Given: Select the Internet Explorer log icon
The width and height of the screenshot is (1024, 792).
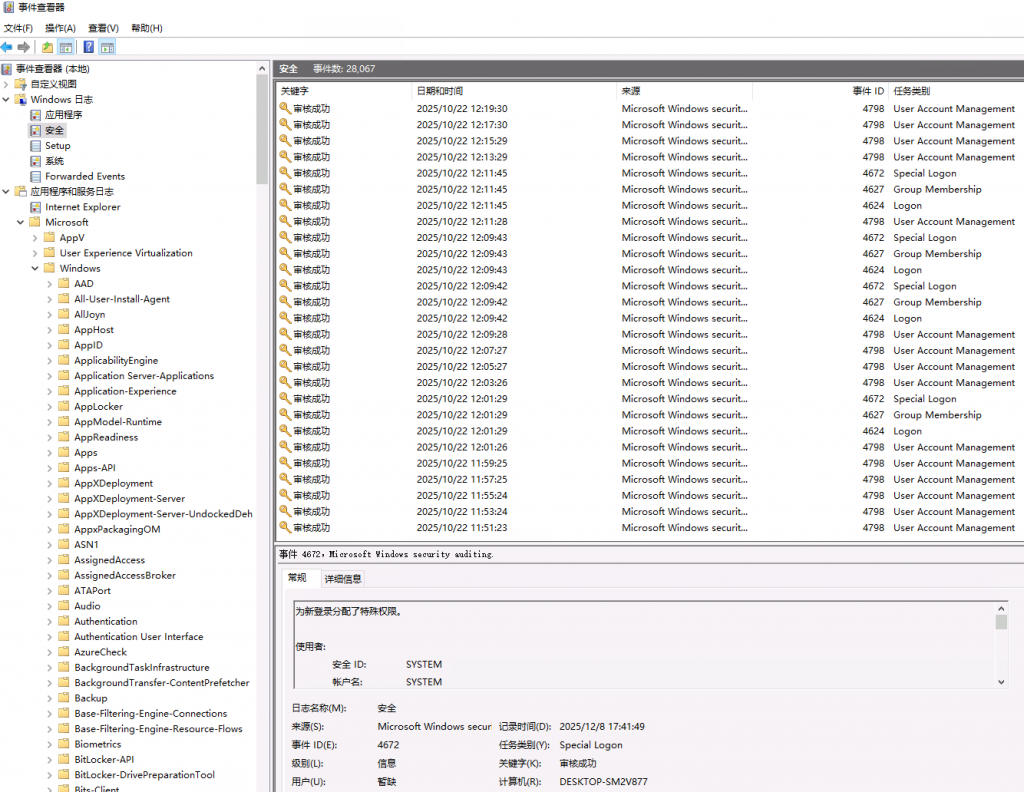Looking at the screenshot, I should [36, 207].
